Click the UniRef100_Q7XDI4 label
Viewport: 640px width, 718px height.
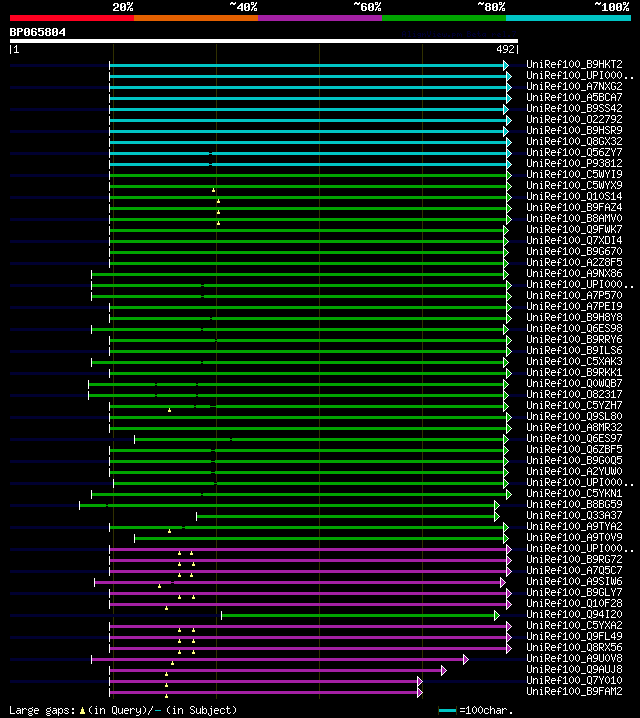[574, 240]
